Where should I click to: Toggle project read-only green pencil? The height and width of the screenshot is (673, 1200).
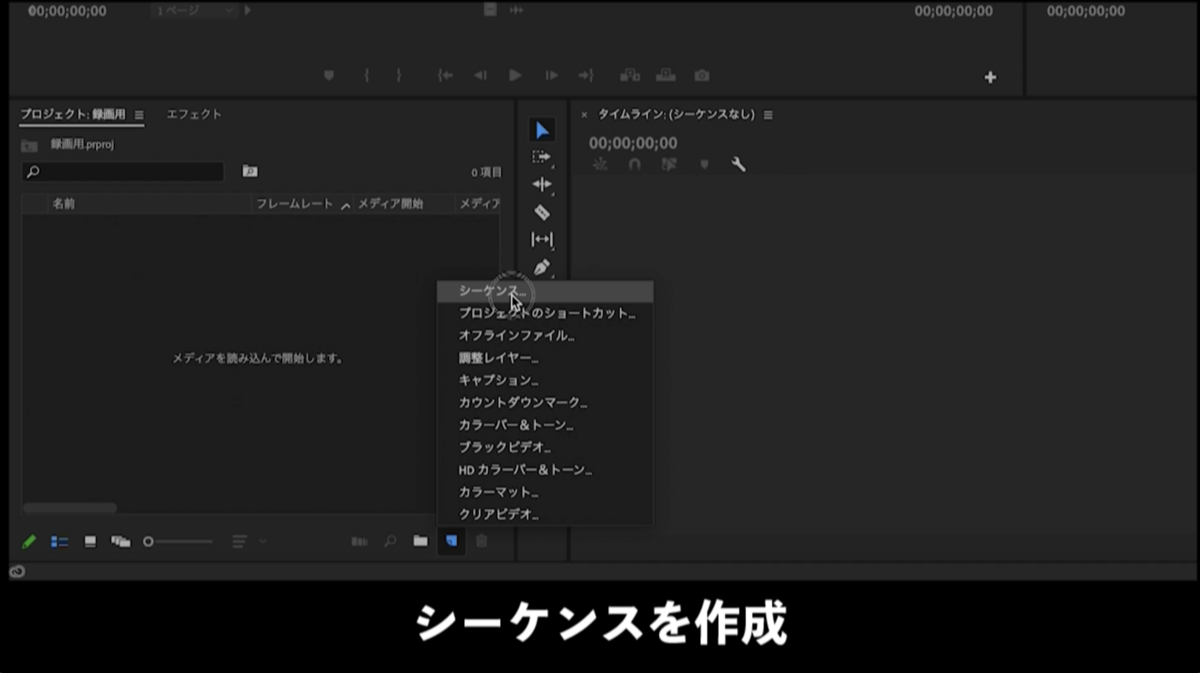pos(29,541)
